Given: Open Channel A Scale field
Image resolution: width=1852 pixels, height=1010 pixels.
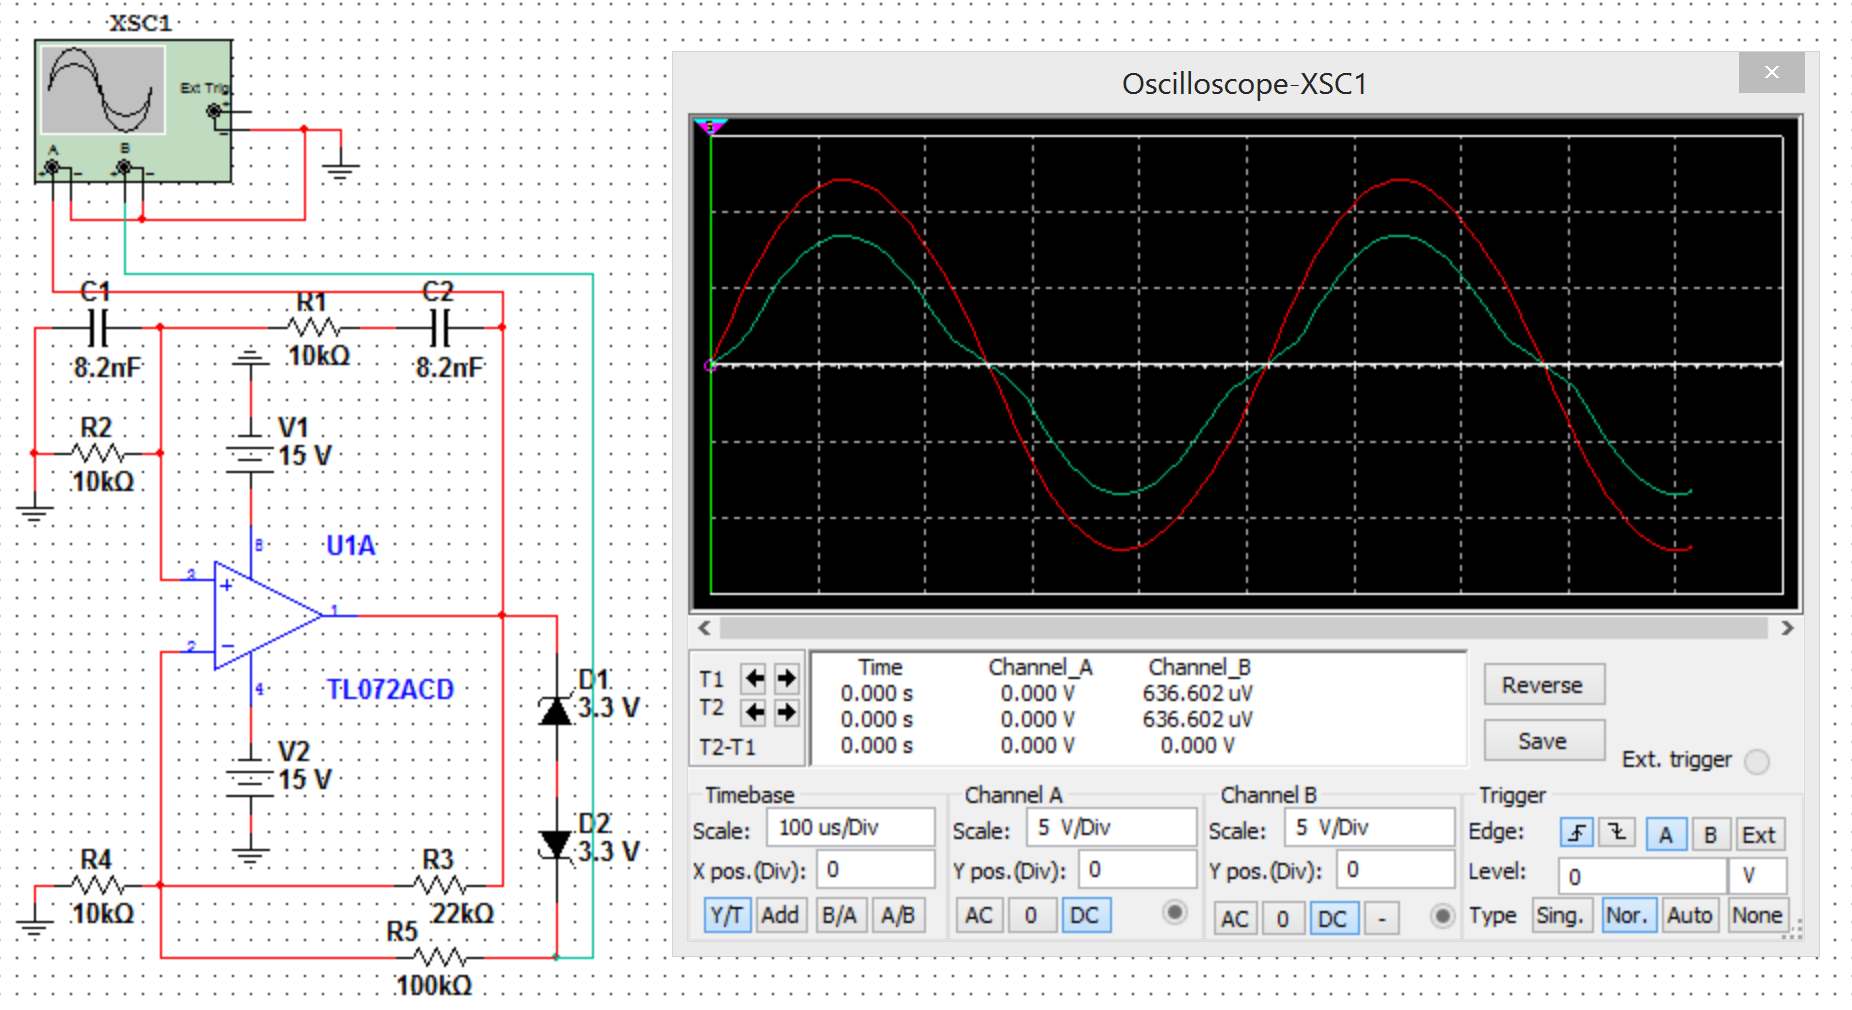Looking at the screenshot, I should pos(1111,828).
